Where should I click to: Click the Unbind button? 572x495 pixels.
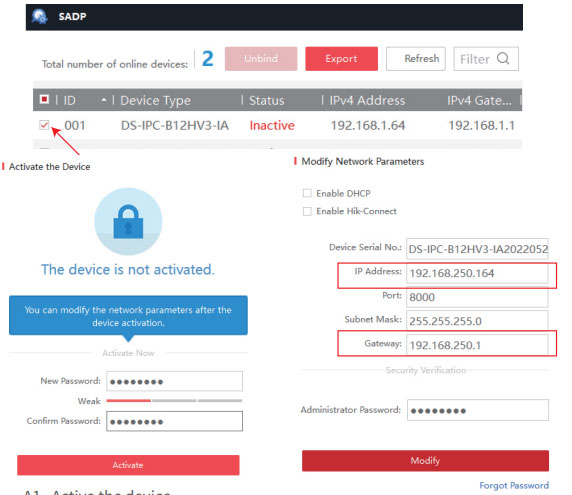tap(261, 59)
